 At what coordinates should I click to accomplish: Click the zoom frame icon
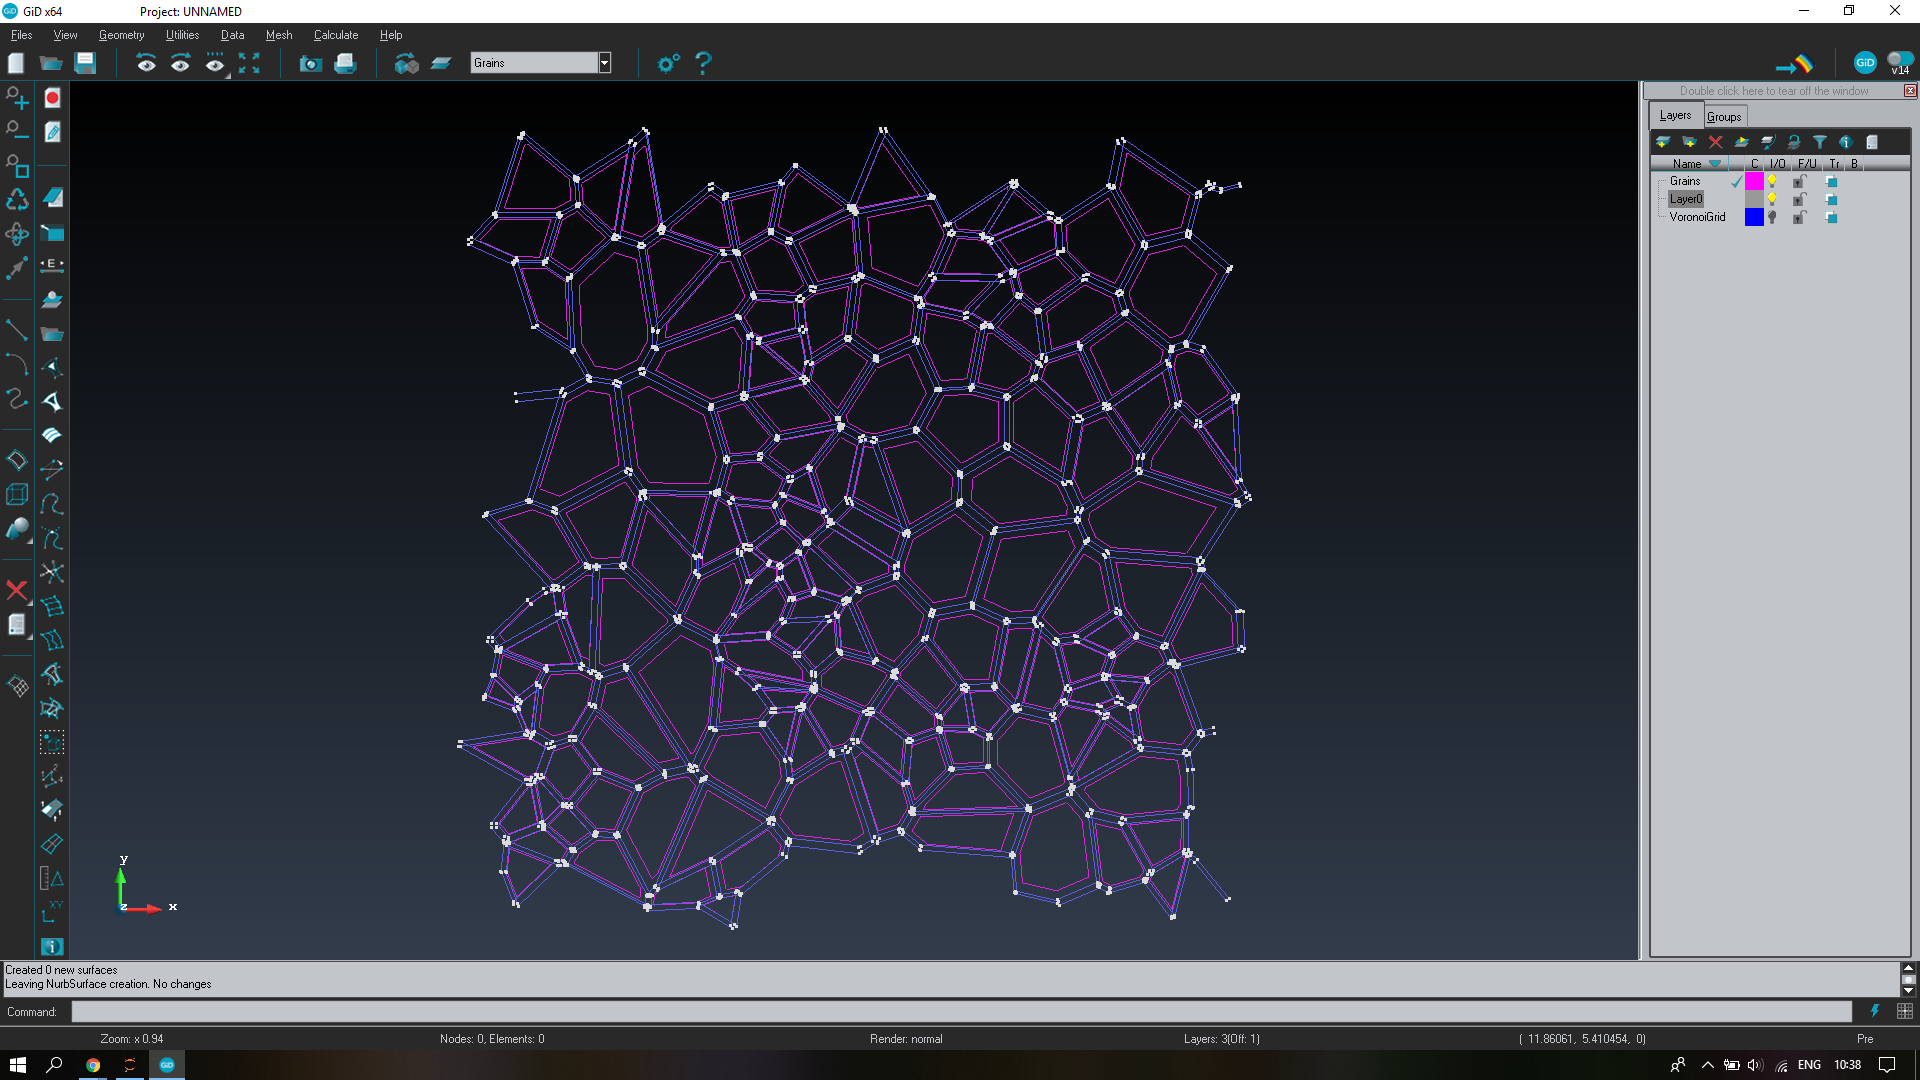(x=249, y=63)
